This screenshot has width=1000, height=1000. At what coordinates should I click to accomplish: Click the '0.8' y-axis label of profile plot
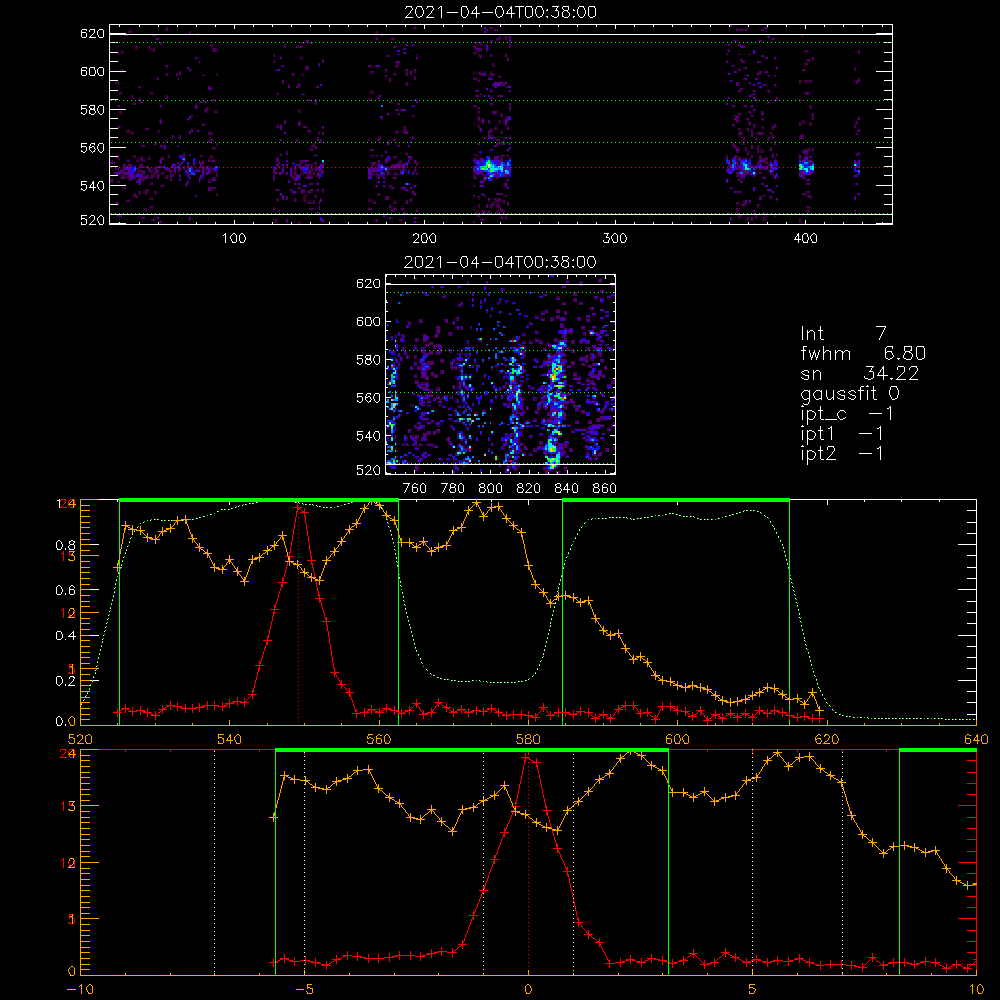coord(66,545)
